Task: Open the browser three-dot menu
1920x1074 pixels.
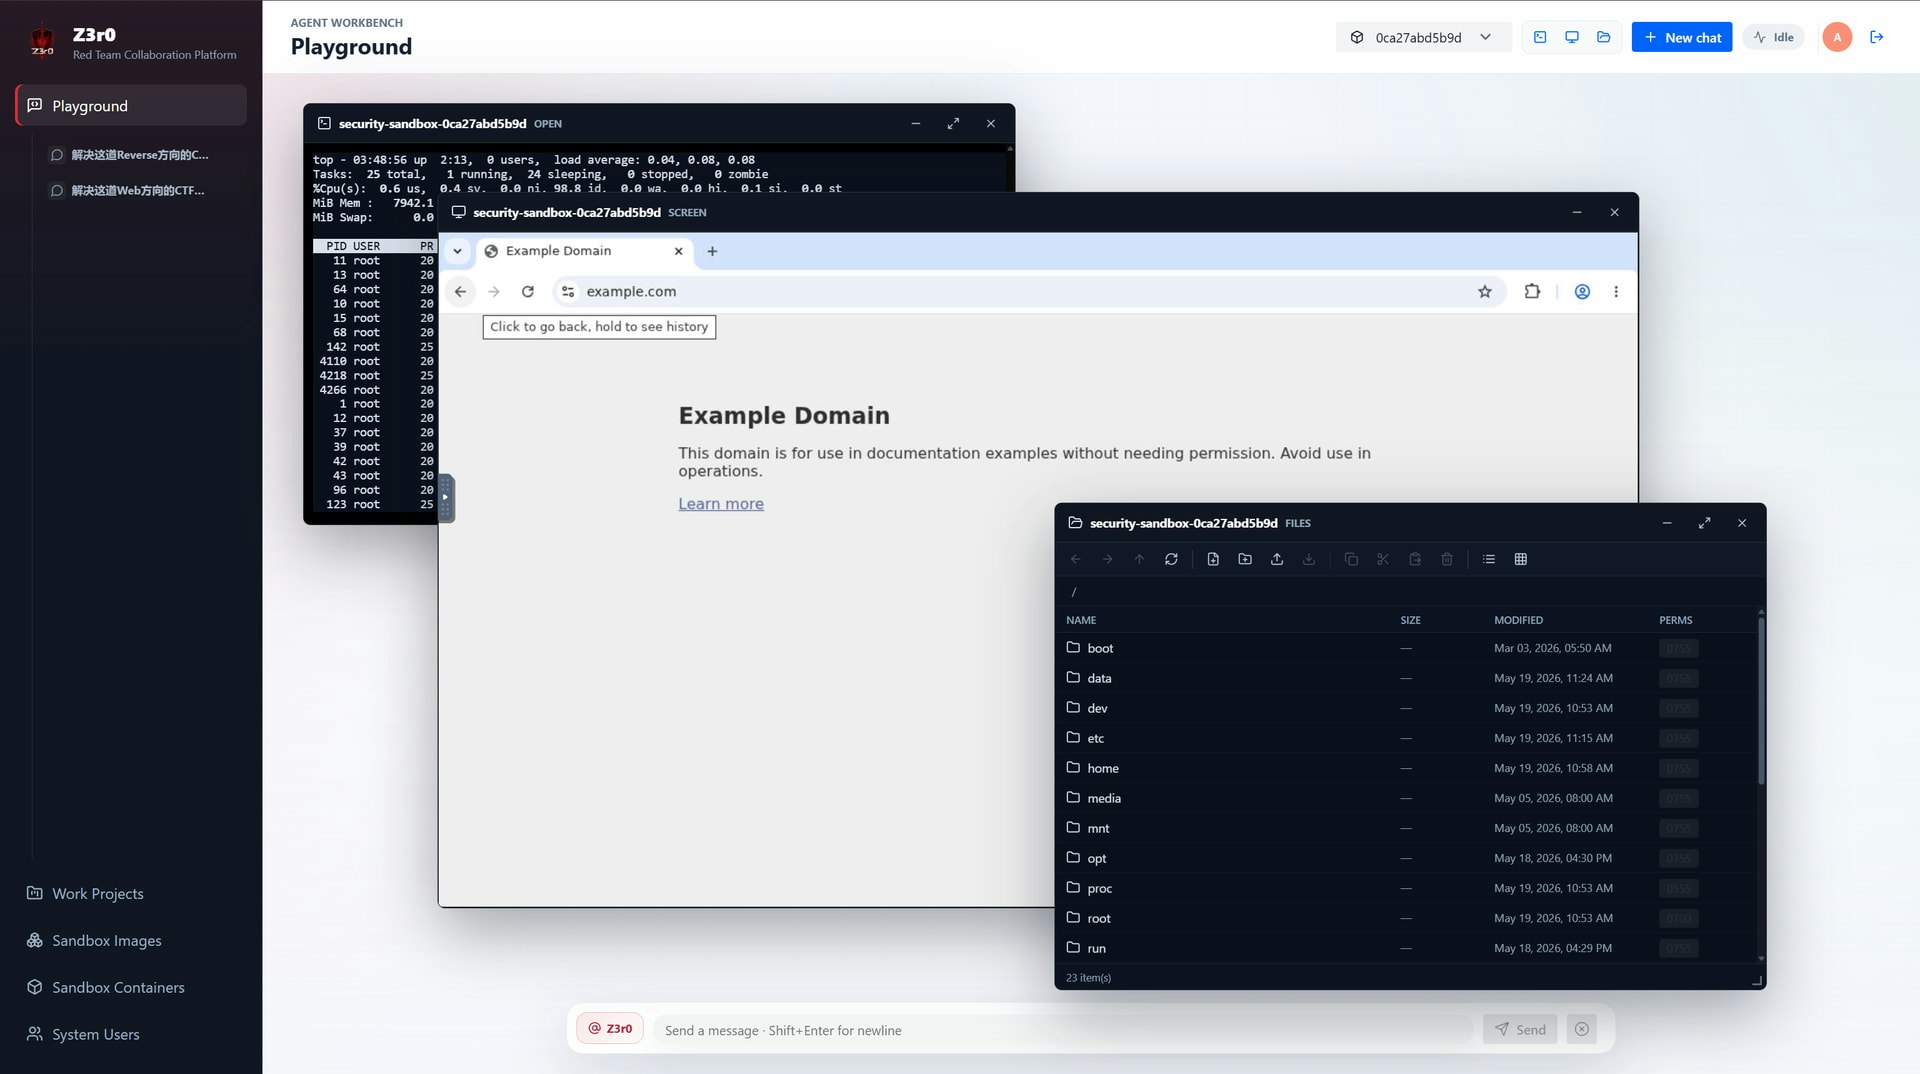Action: point(1616,292)
